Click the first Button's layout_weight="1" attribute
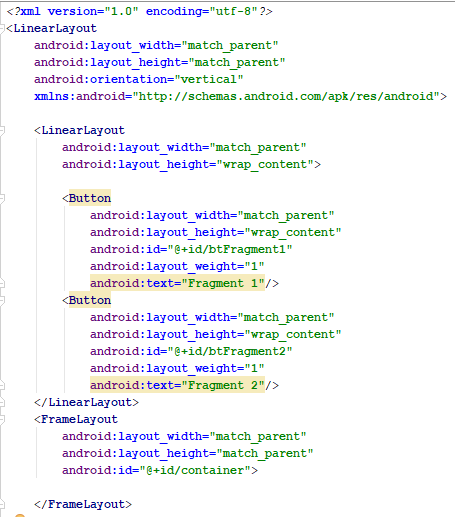 pos(177,266)
